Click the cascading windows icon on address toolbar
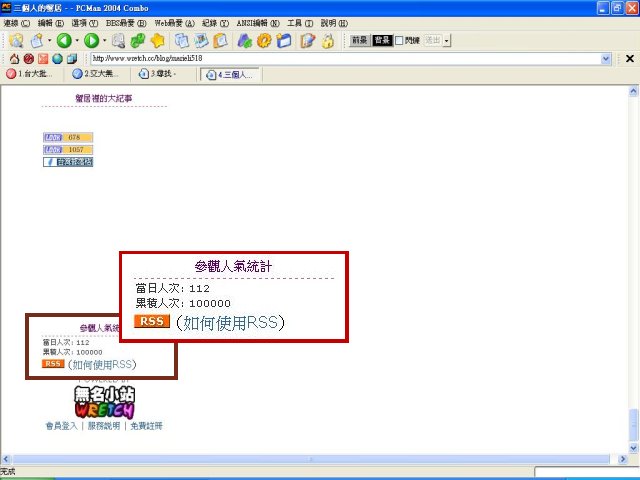640x480 pixels. click(72, 59)
